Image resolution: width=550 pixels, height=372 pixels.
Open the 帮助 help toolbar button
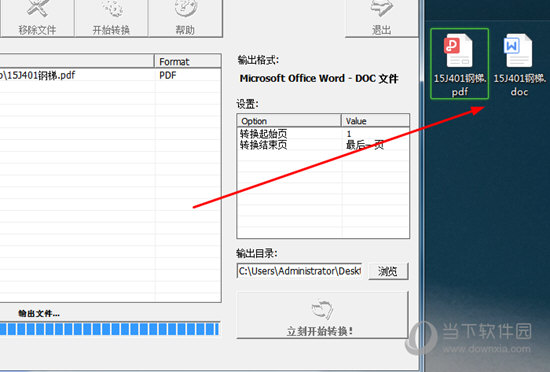185,18
